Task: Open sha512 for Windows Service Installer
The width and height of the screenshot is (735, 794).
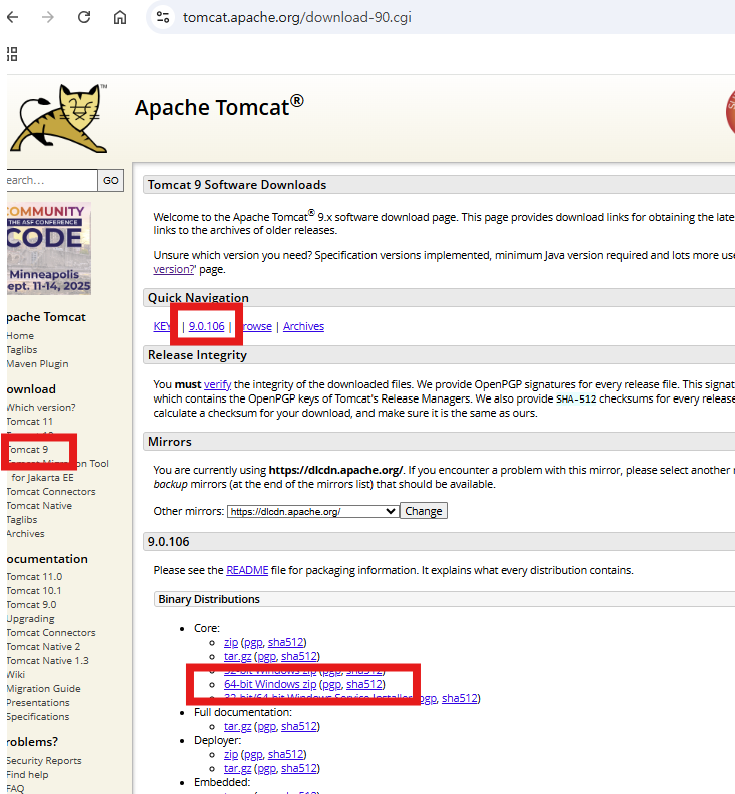Action: click(x=459, y=698)
